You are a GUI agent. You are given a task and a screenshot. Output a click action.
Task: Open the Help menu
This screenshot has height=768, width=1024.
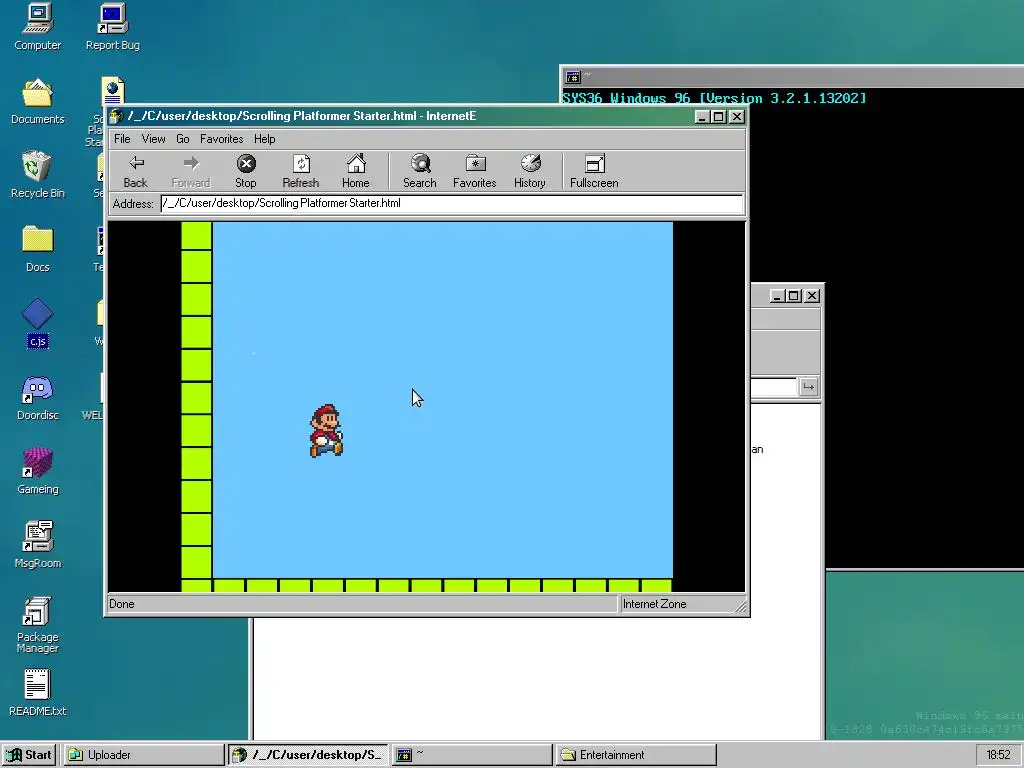[x=264, y=138]
